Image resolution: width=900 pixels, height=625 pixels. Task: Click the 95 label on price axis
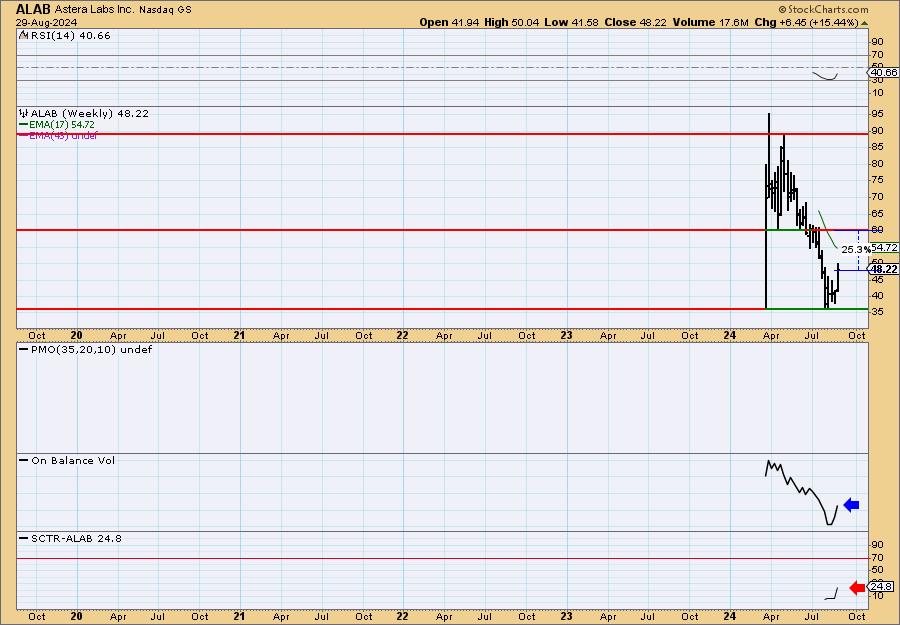[877, 114]
